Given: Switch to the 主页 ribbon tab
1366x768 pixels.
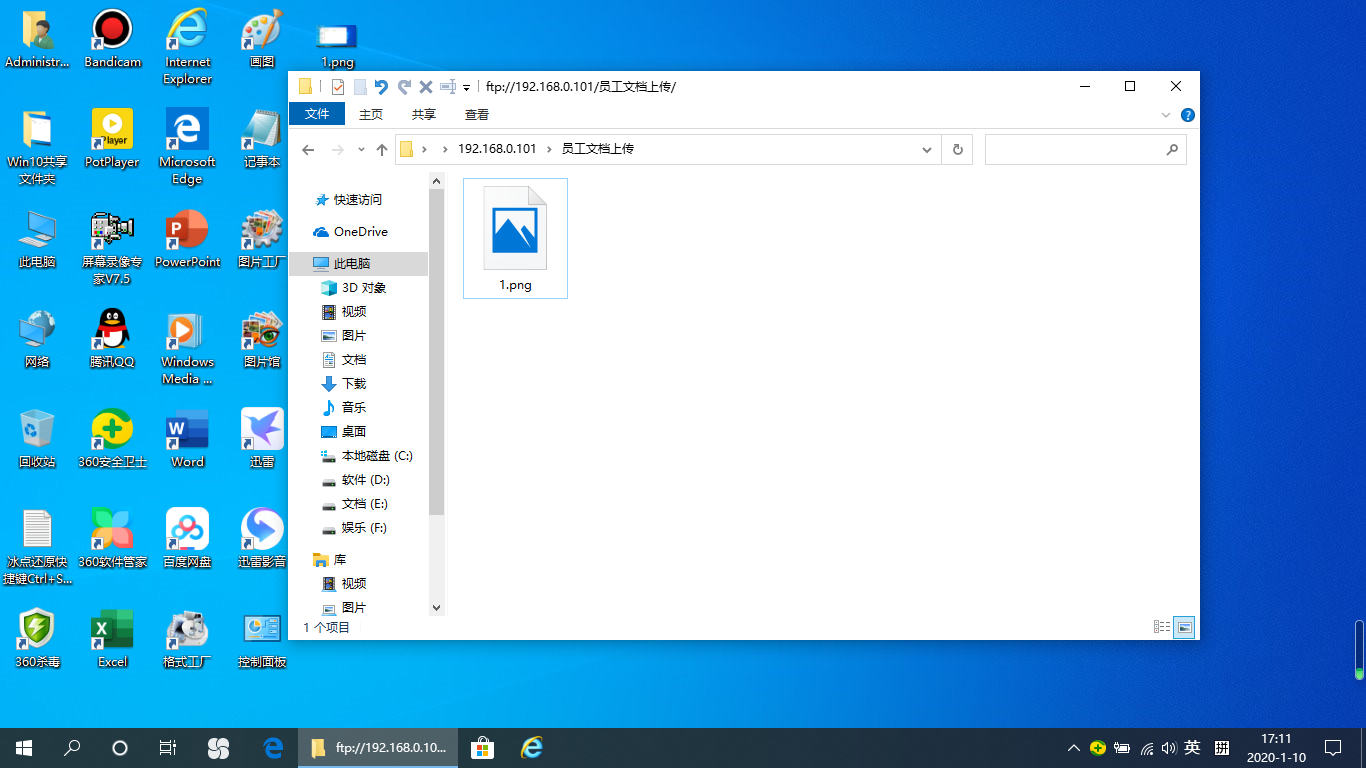Looking at the screenshot, I should [x=371, y=115].
